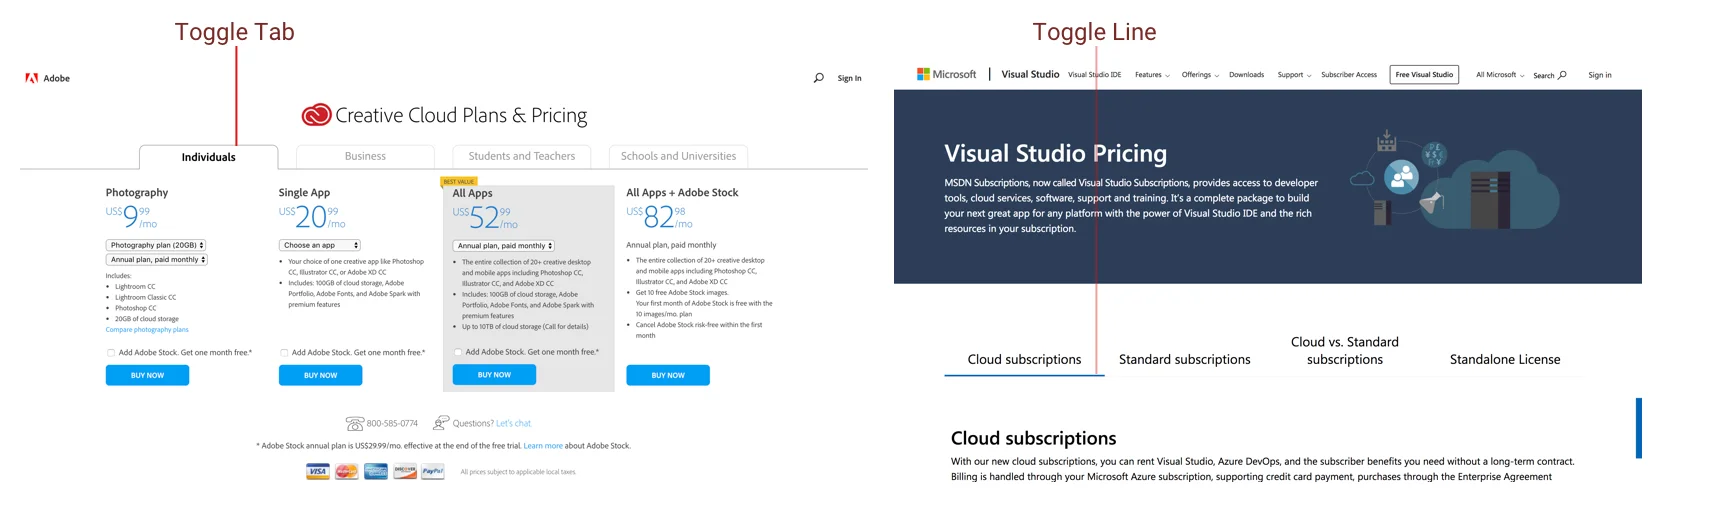This screenshot has width=1710, height=518.
Task: Open the Downloads nav link
Action: click(1246, 75)
